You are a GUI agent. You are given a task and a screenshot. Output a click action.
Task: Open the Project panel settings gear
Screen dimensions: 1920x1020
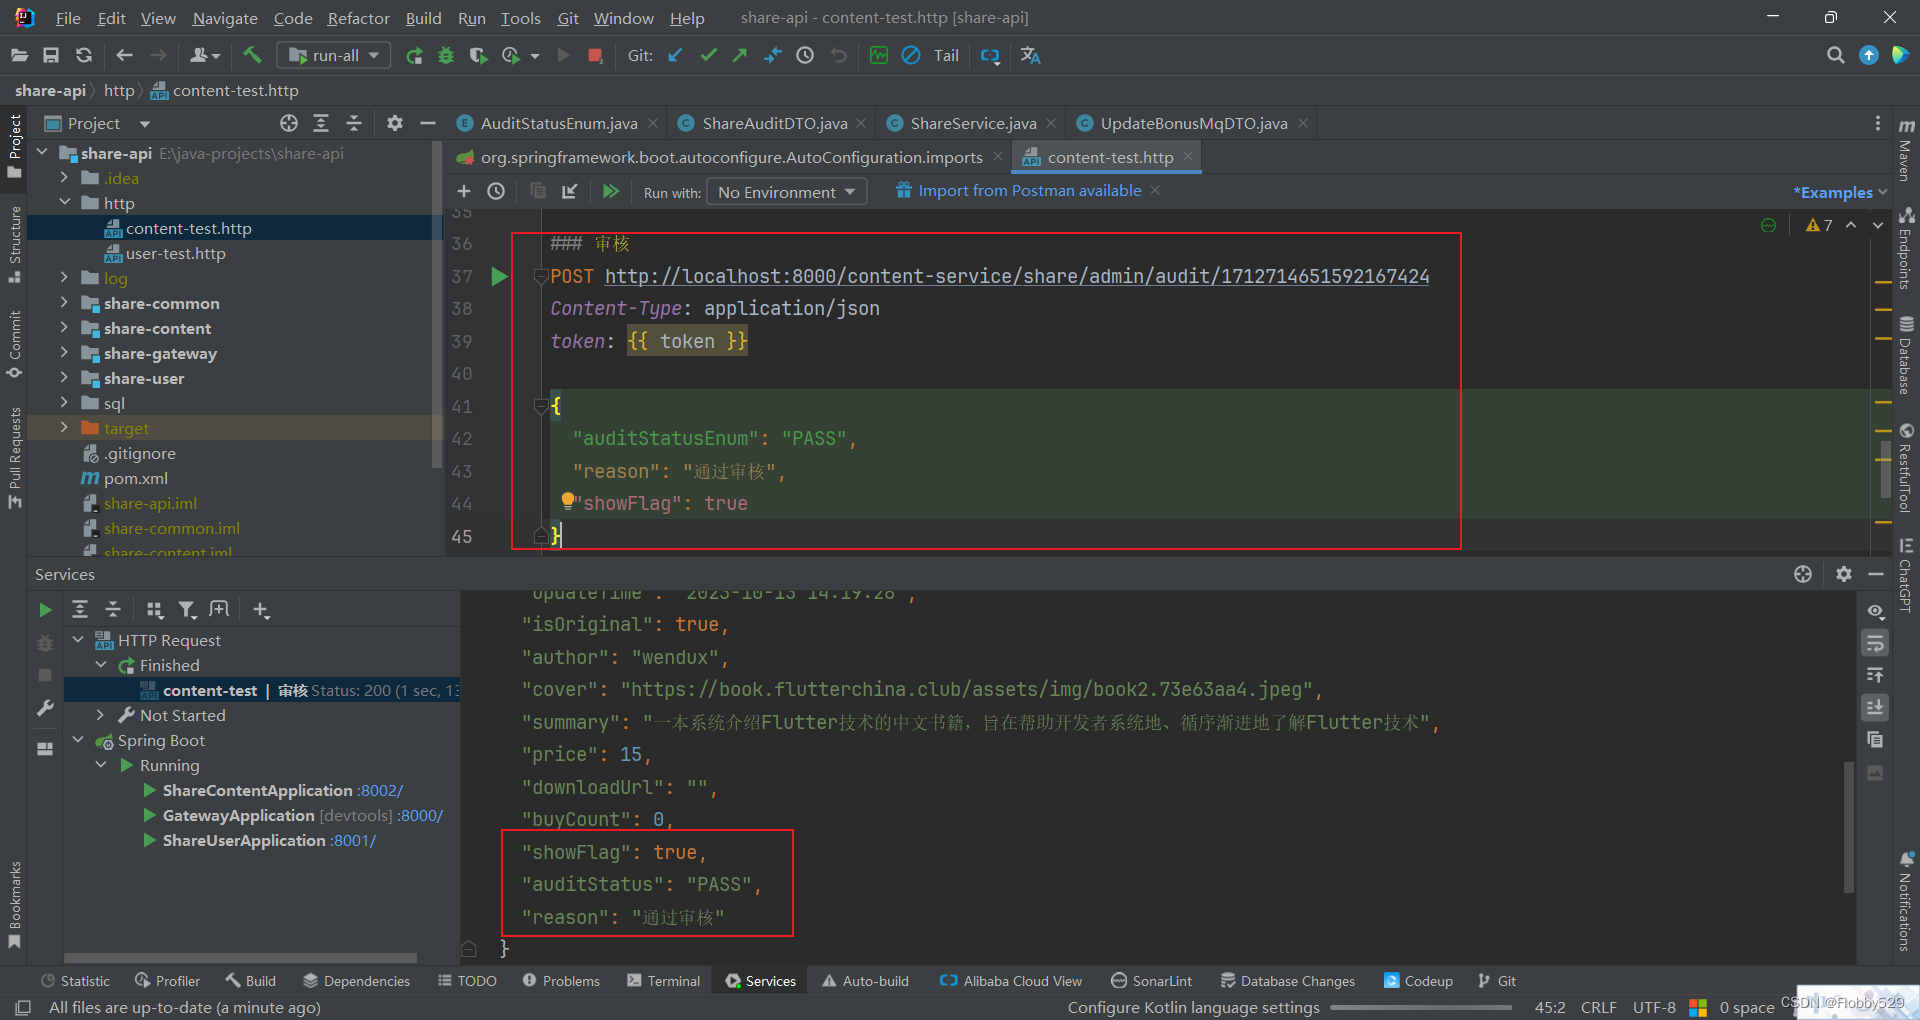pyautogui.click(x=395, y=123)
